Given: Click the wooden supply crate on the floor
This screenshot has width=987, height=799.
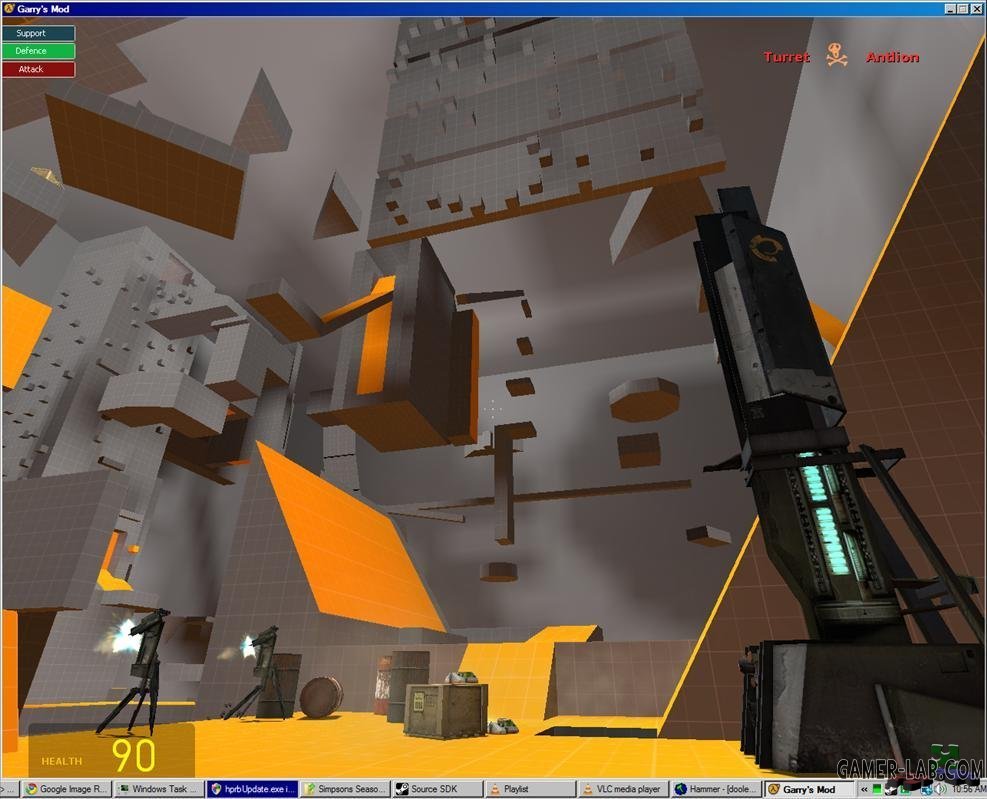Looking at the screenshot, I should point(446,710).
